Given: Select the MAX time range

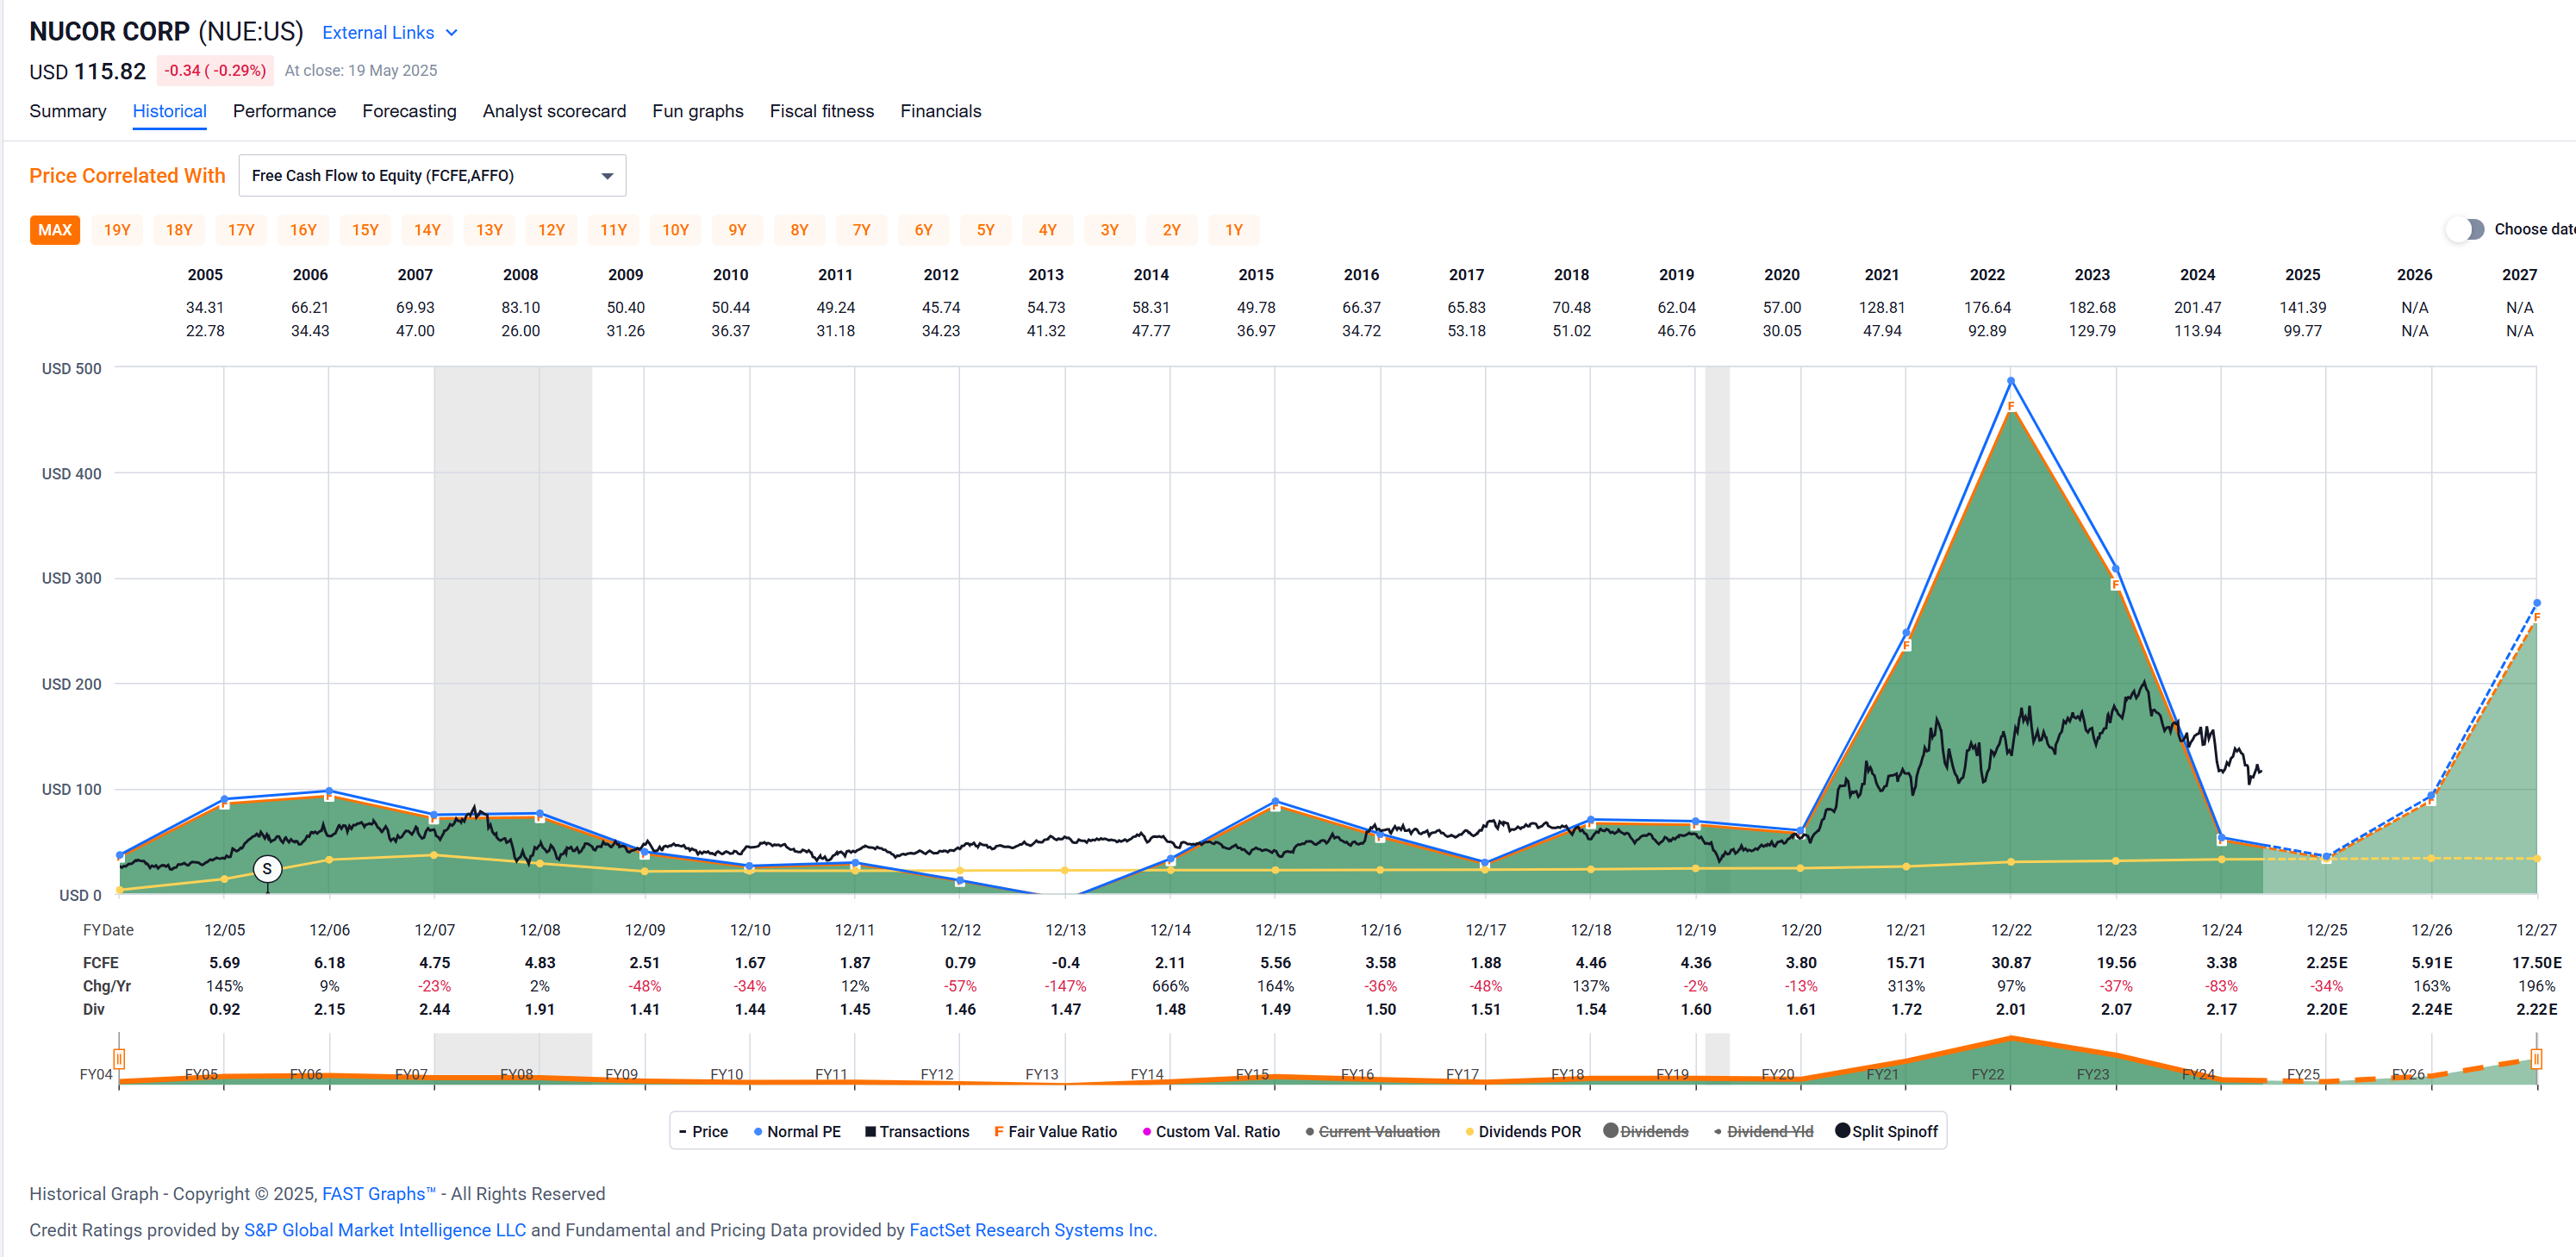Looking at the screenshot, I should (55, 230).
